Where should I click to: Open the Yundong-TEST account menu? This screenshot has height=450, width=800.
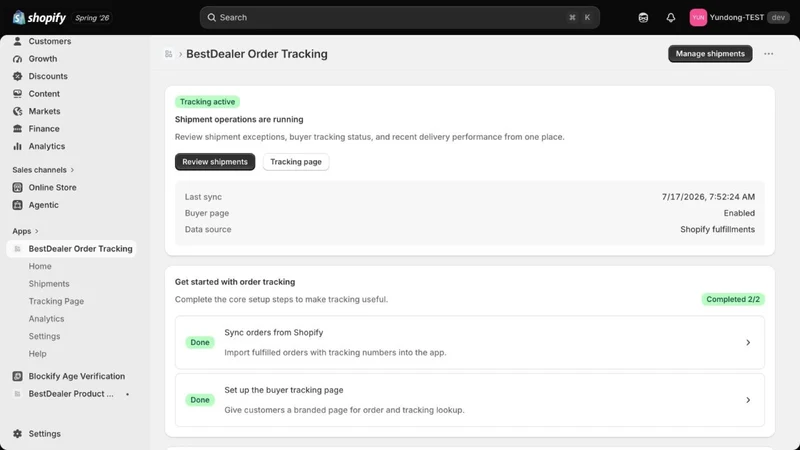(739, 17)
